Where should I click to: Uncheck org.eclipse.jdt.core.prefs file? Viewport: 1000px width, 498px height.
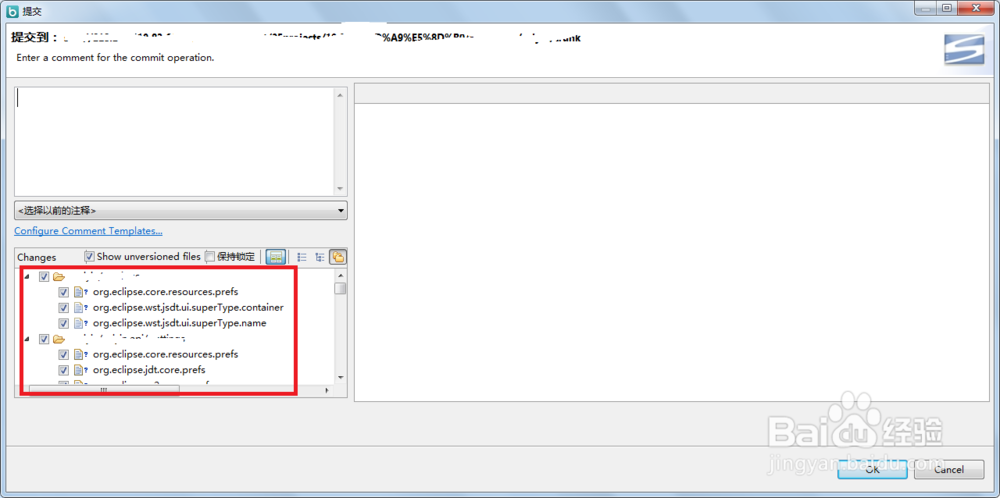click(x=64, y=370)
